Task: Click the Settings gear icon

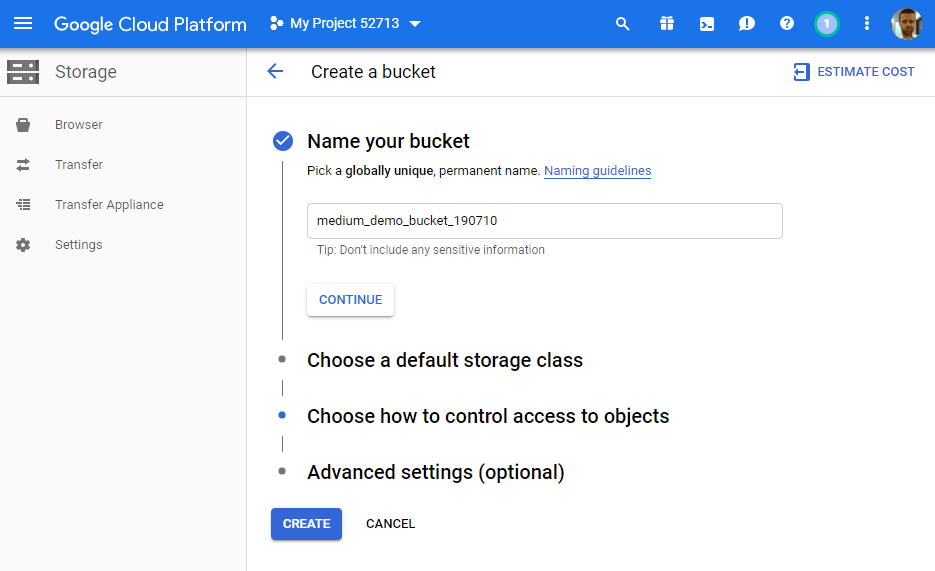Action: click(x=23, y=245)
